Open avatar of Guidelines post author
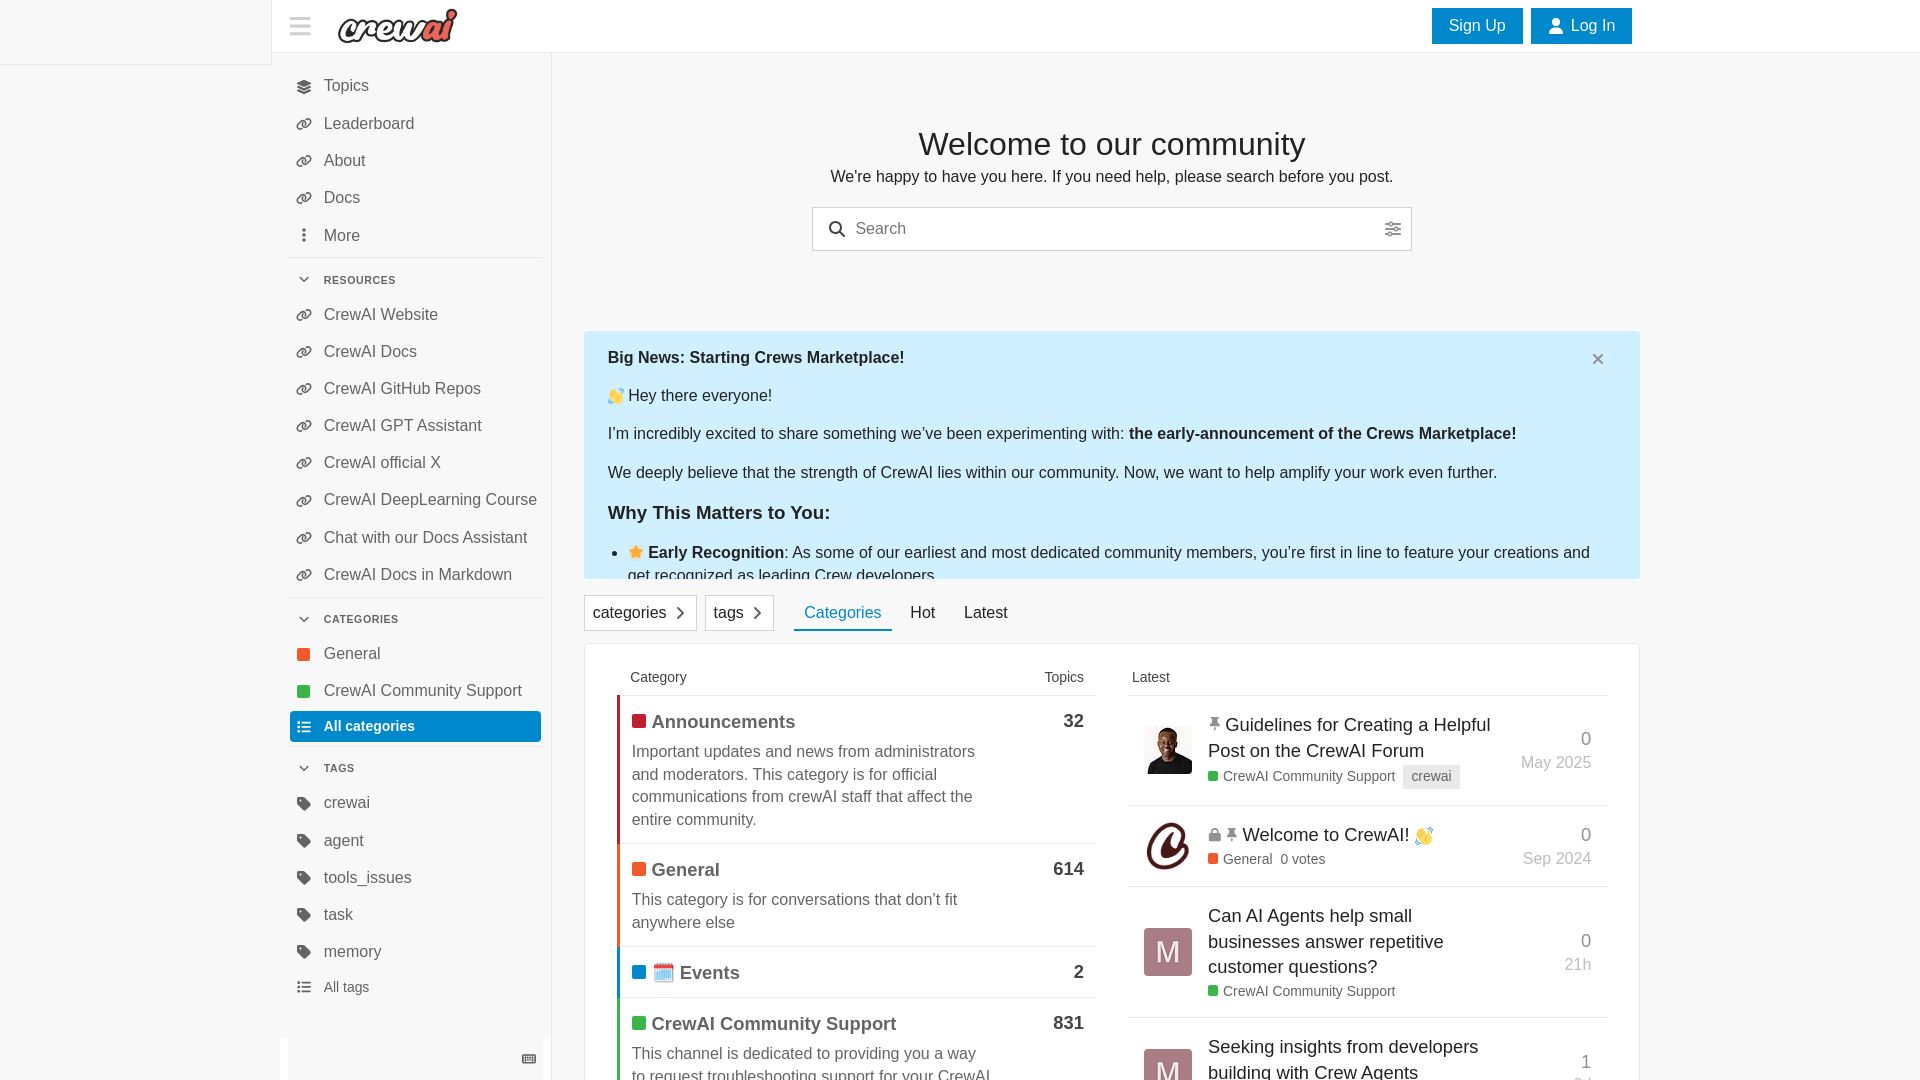Viewport: 1920px width, 1080px height. (1168, 750)
